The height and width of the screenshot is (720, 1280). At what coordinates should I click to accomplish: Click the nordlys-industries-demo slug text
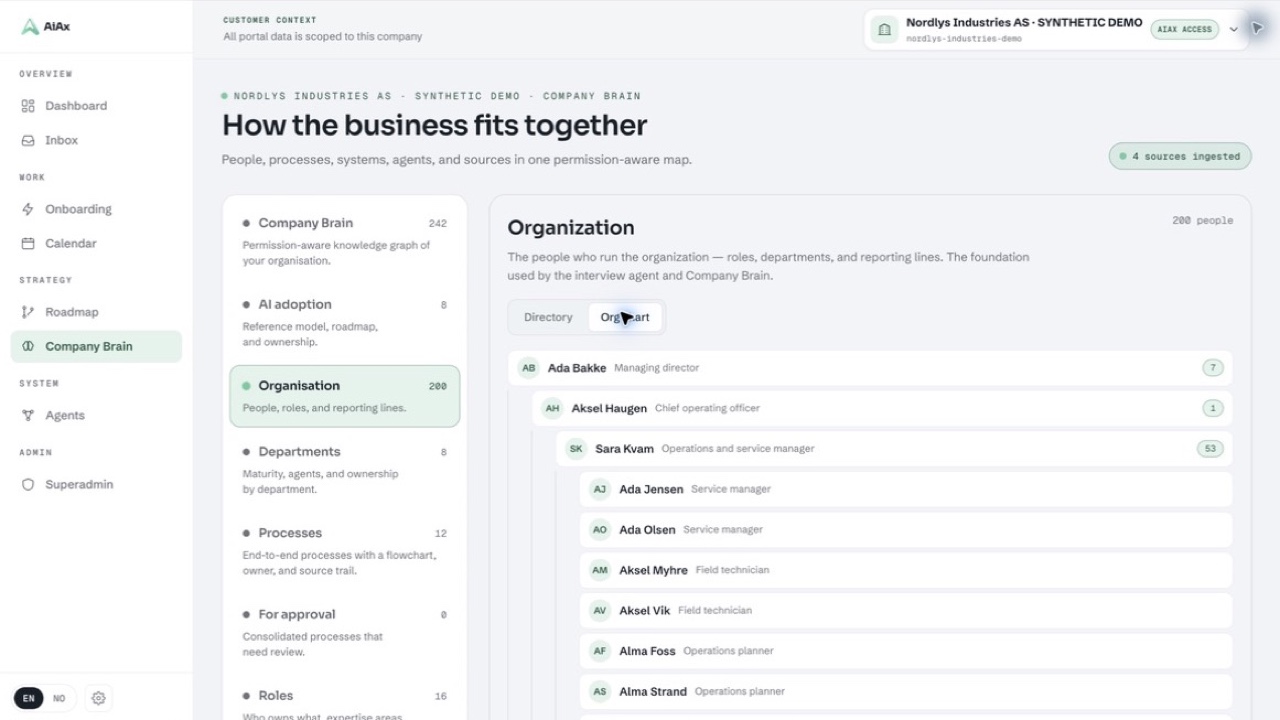coord(964,39)
